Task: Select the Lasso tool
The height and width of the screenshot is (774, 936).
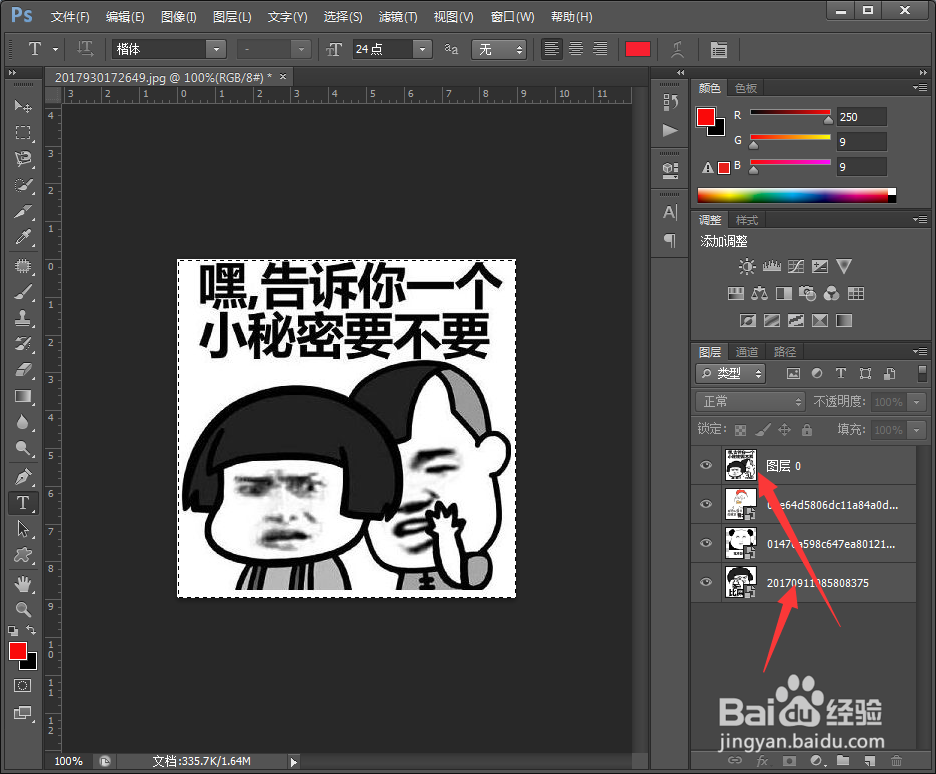Action: (23, 159)
